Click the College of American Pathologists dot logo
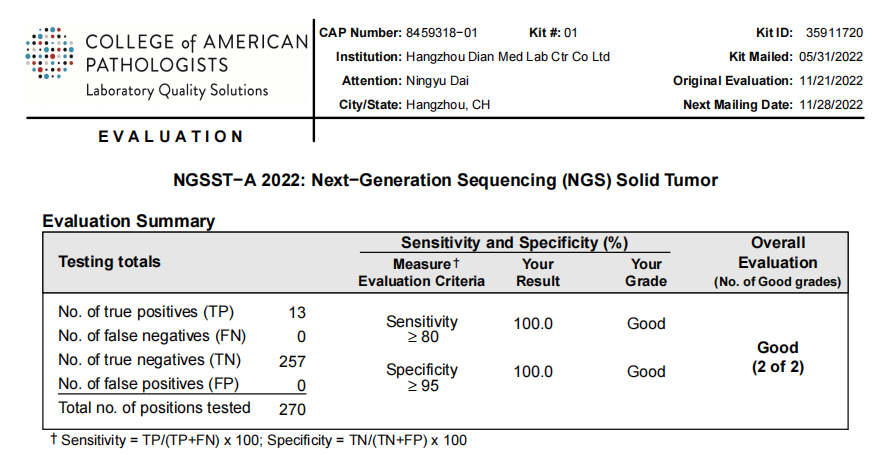The height and width of the screenshot is (455, 882). [x=49, y=55]
